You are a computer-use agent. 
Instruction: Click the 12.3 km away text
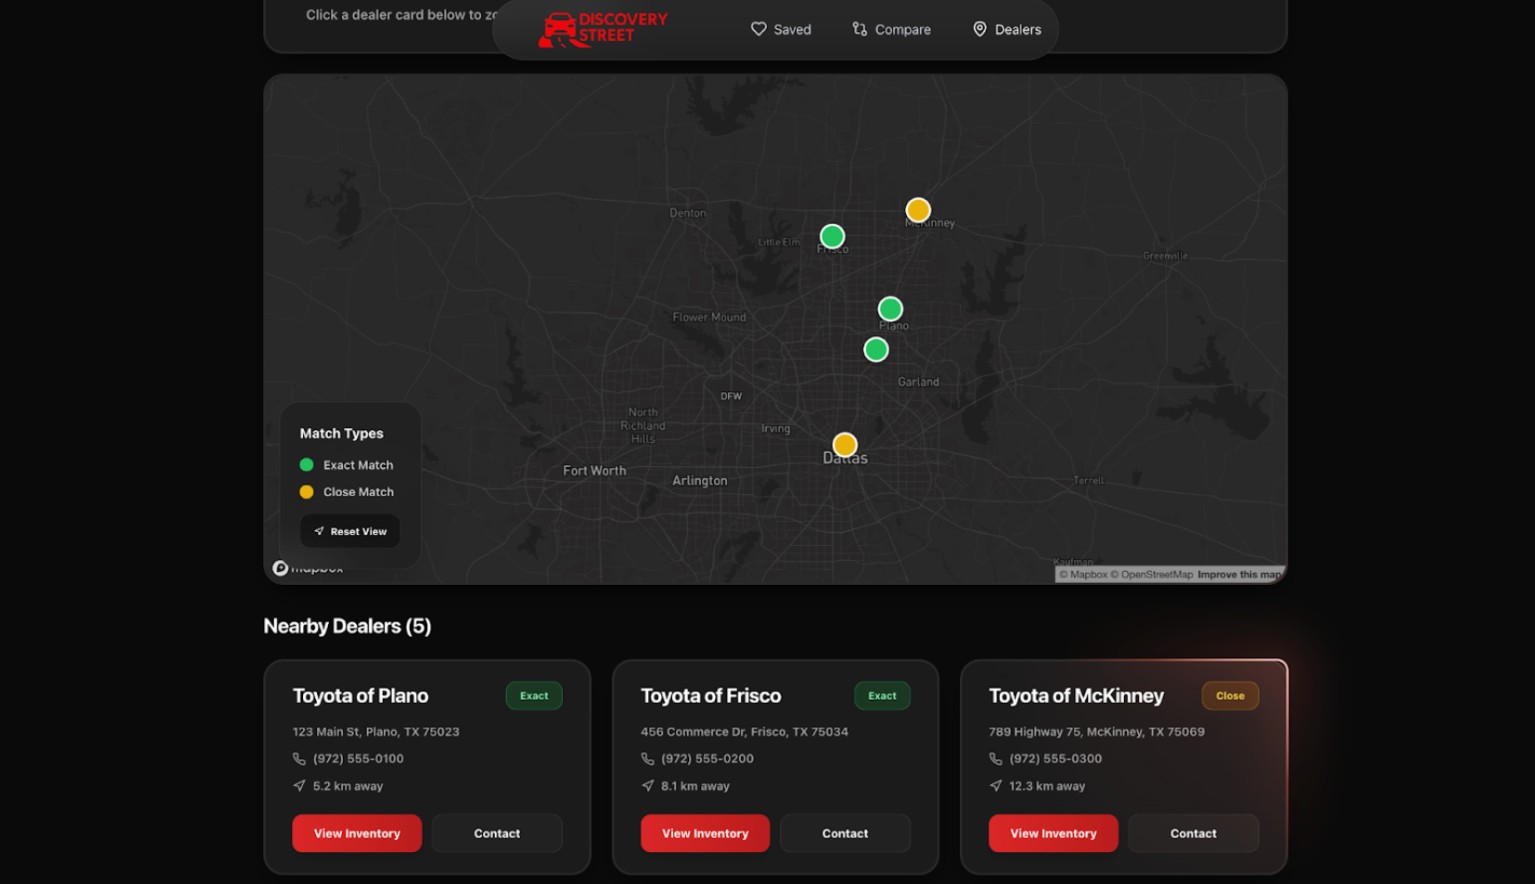[1047, 786]
